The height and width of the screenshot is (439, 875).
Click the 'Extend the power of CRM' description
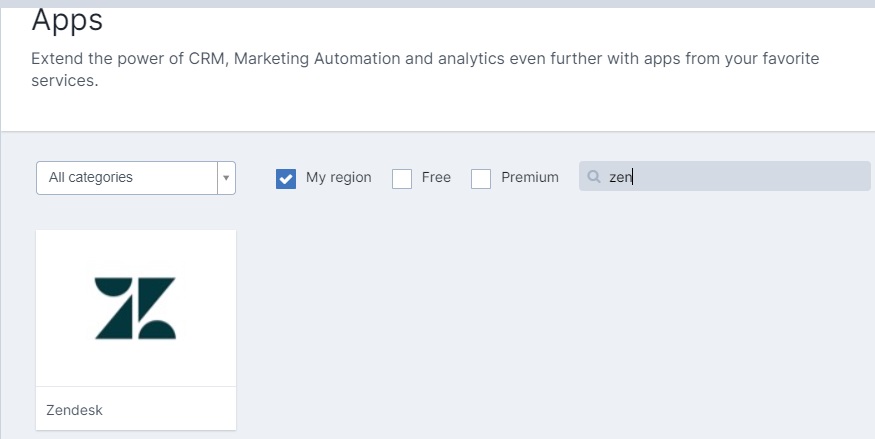coord(425,70)
